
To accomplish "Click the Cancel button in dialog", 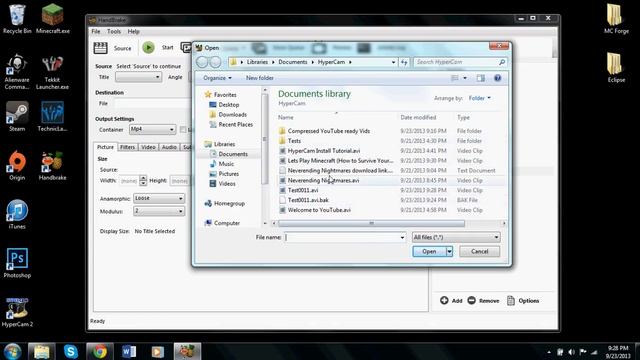I will click(480, 251).
